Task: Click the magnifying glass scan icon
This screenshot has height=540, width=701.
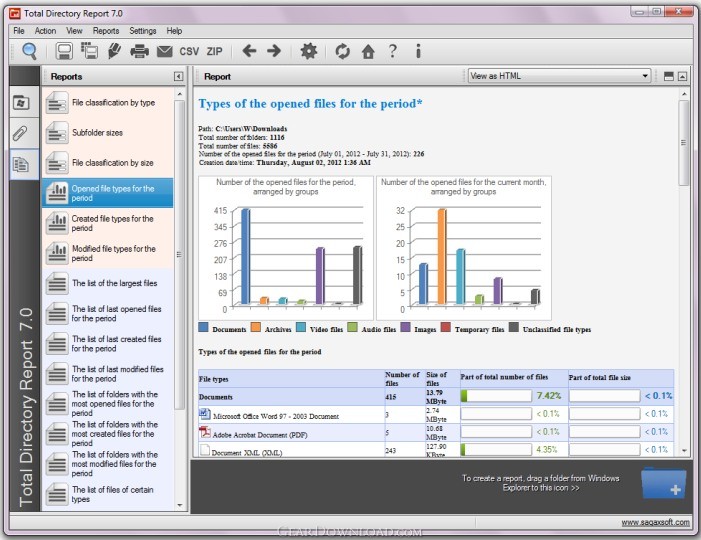Action: [x=29, y=51]
